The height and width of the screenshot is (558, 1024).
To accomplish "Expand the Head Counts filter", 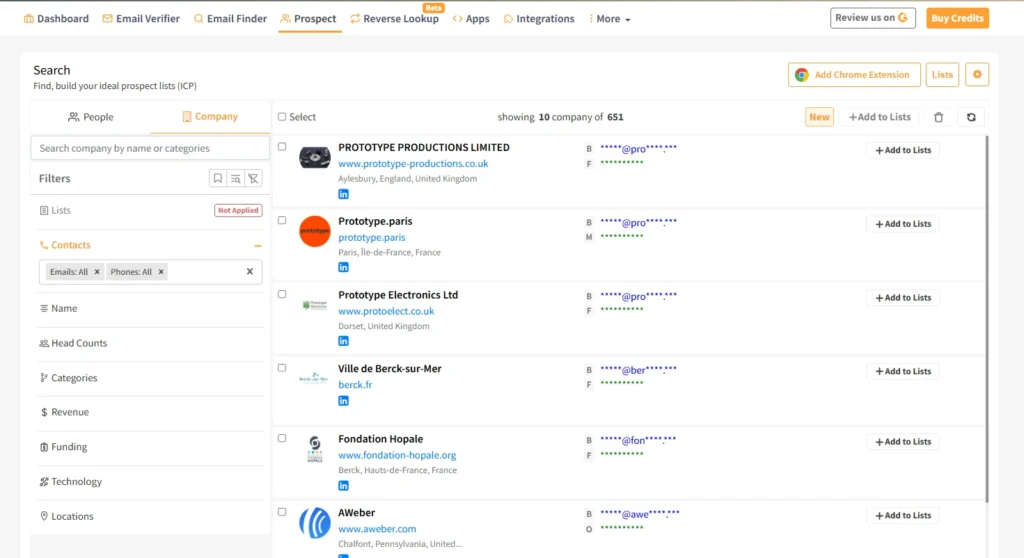I will point(150,343).
